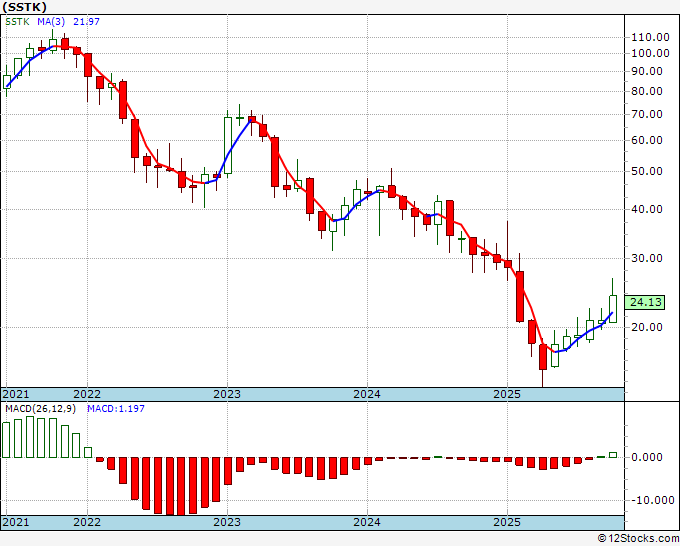Click the green SSTK series legend label
The height and width of the screenshot is (546, 680).
(x=17, y=22)
